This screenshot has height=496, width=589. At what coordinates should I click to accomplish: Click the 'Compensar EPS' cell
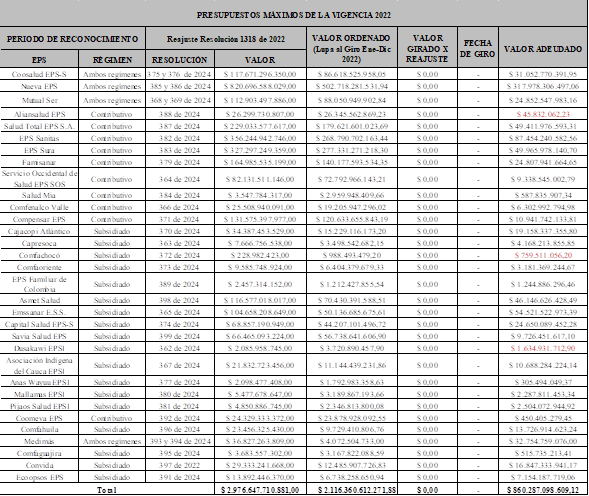[x=39, y=219]
